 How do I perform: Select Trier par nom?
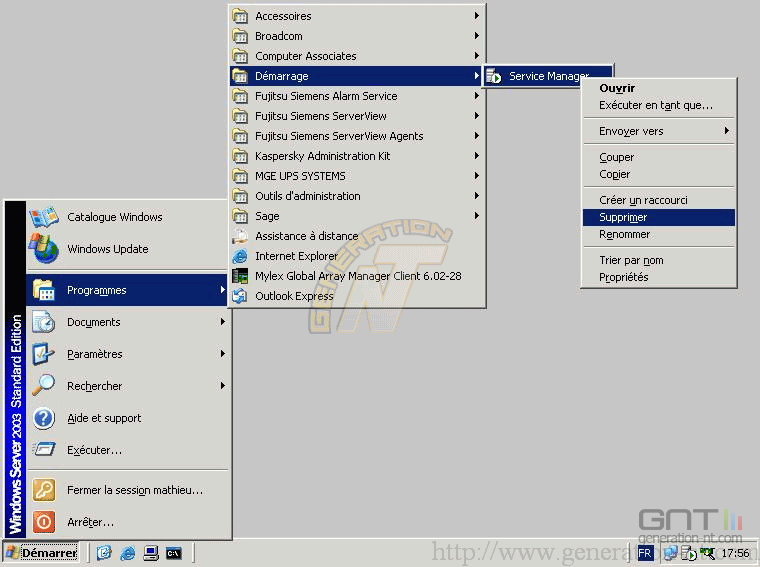tap(659, 260)
